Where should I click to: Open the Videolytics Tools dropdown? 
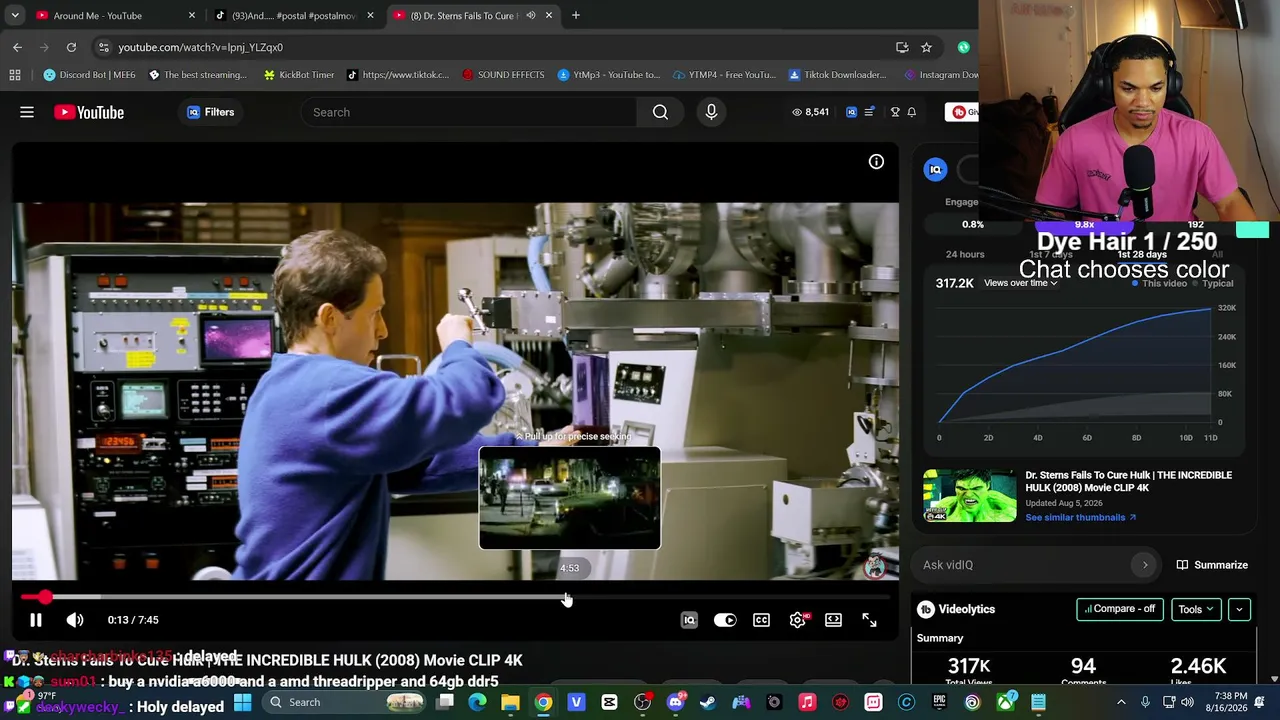pos(1196,609)
